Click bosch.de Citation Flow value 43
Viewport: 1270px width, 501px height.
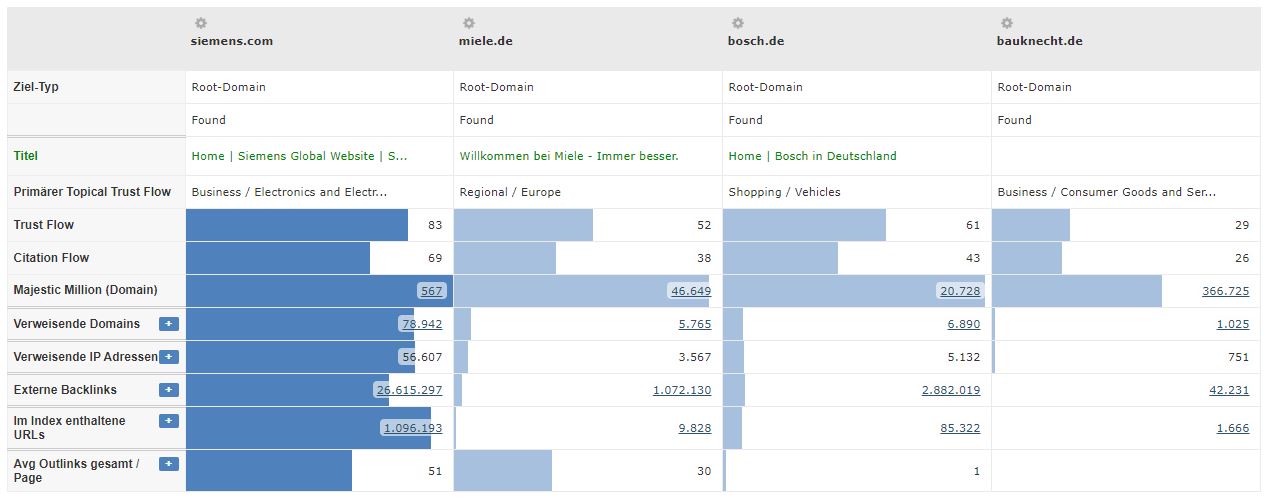[x=973, y=258]
